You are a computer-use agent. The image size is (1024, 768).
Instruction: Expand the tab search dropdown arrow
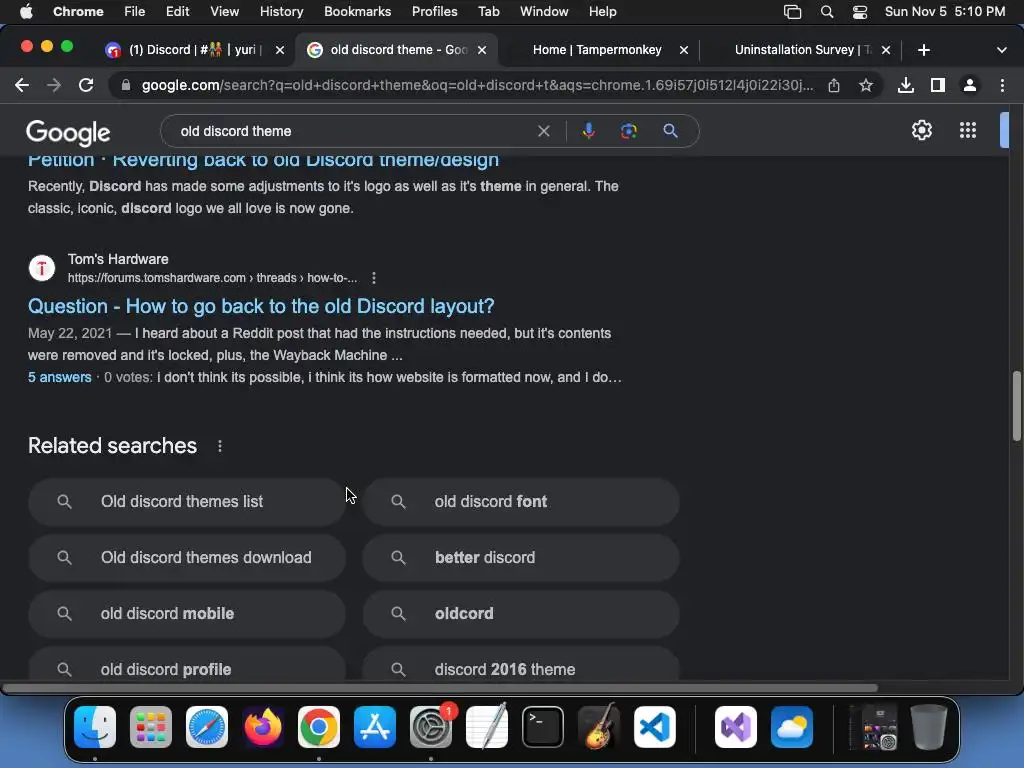(x=1002, y=50)
